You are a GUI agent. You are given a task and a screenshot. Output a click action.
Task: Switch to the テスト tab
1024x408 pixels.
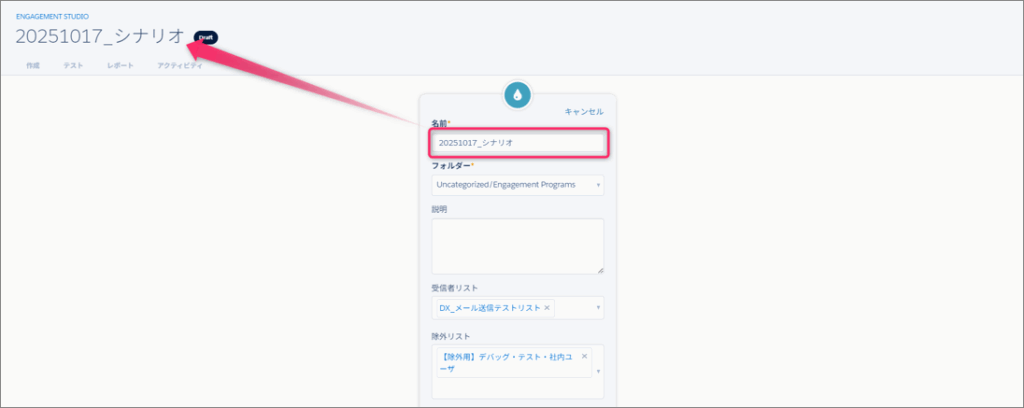(x=73, y=65)
